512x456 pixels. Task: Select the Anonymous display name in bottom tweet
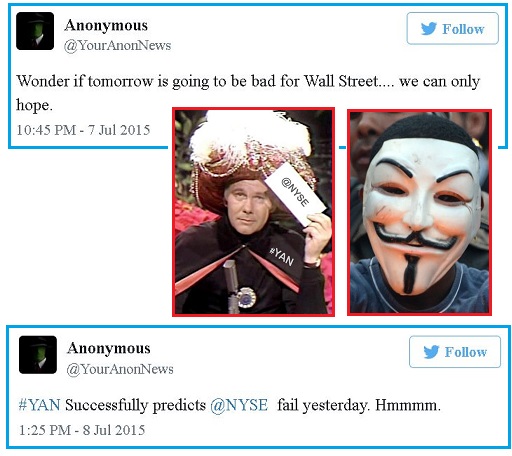pyautogui.click(x=109, y=349)
